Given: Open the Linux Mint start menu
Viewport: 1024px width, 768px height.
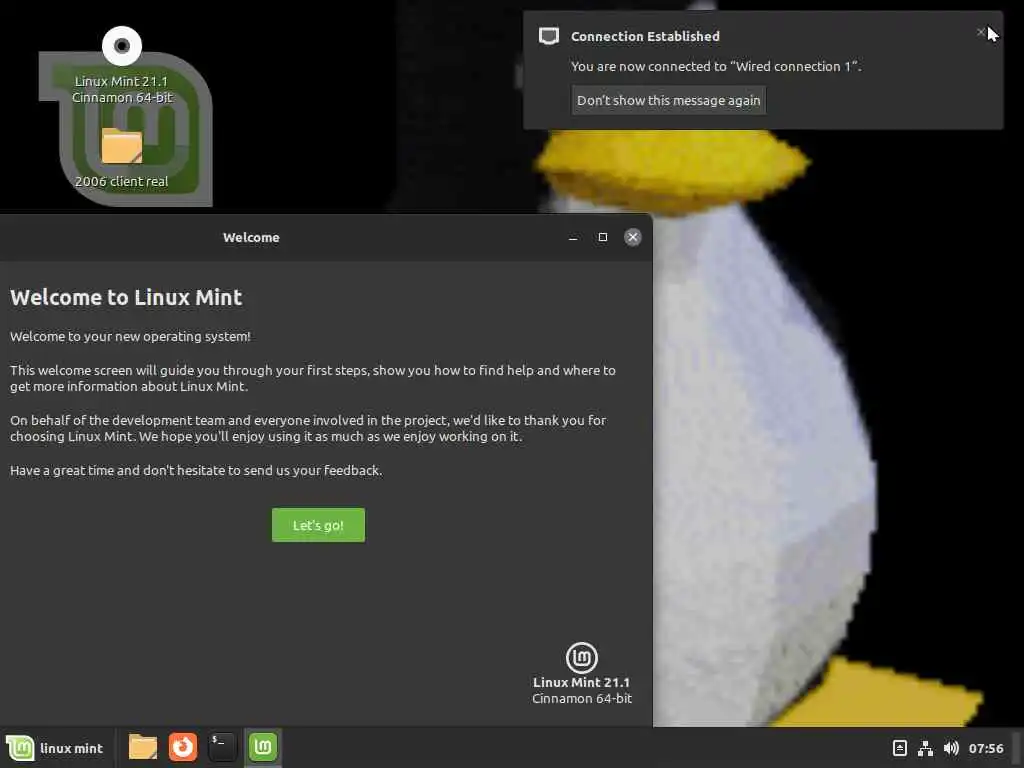Looking at the screenshot, I should point(55,748).
